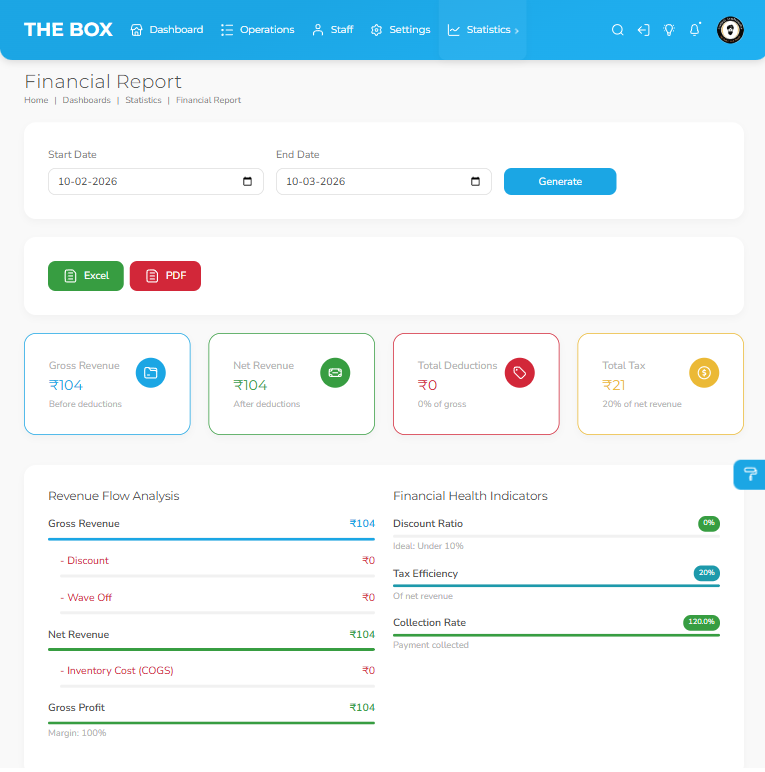The image size is (765, 772).
Task: Click the Generate button
Action: 560,182
